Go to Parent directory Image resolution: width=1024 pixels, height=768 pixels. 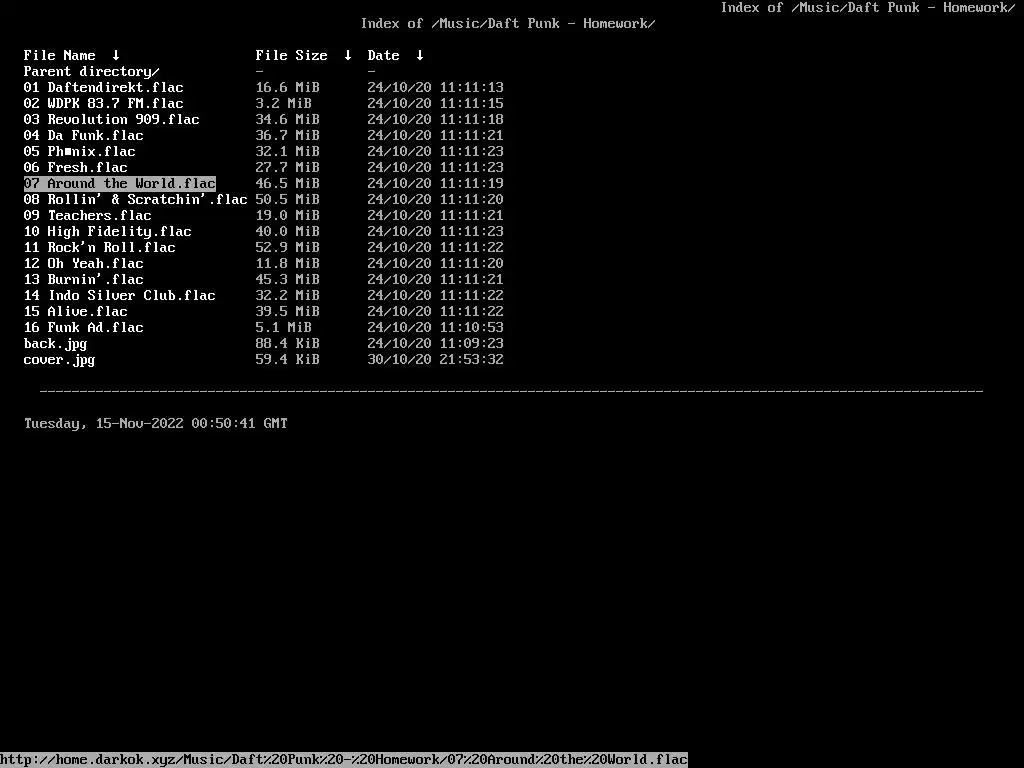point(91,71)
